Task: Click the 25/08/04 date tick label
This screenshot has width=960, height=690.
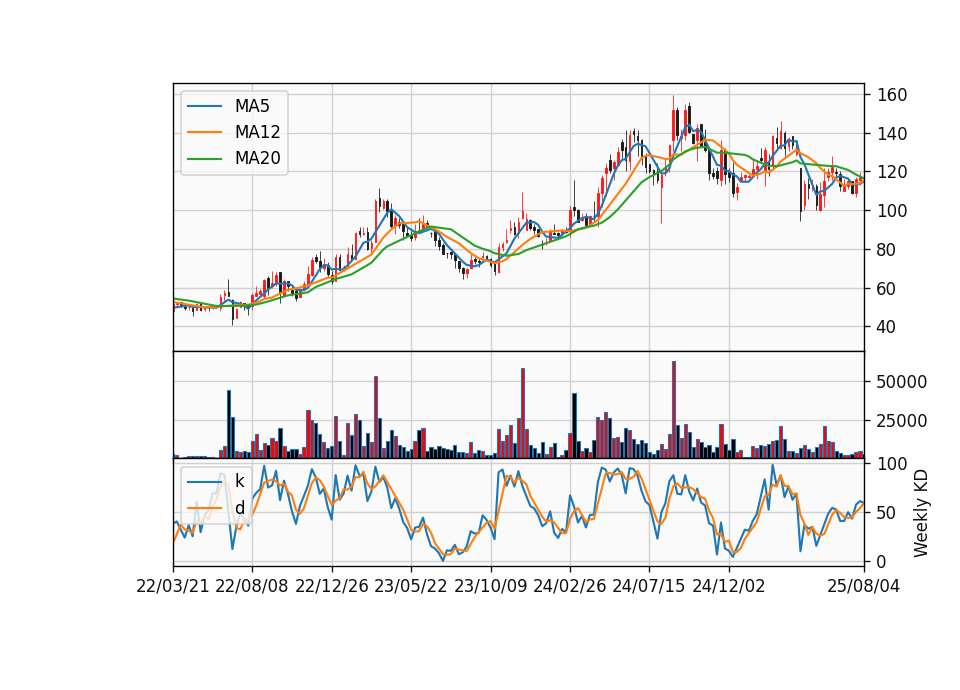Action: click(864, 586)
